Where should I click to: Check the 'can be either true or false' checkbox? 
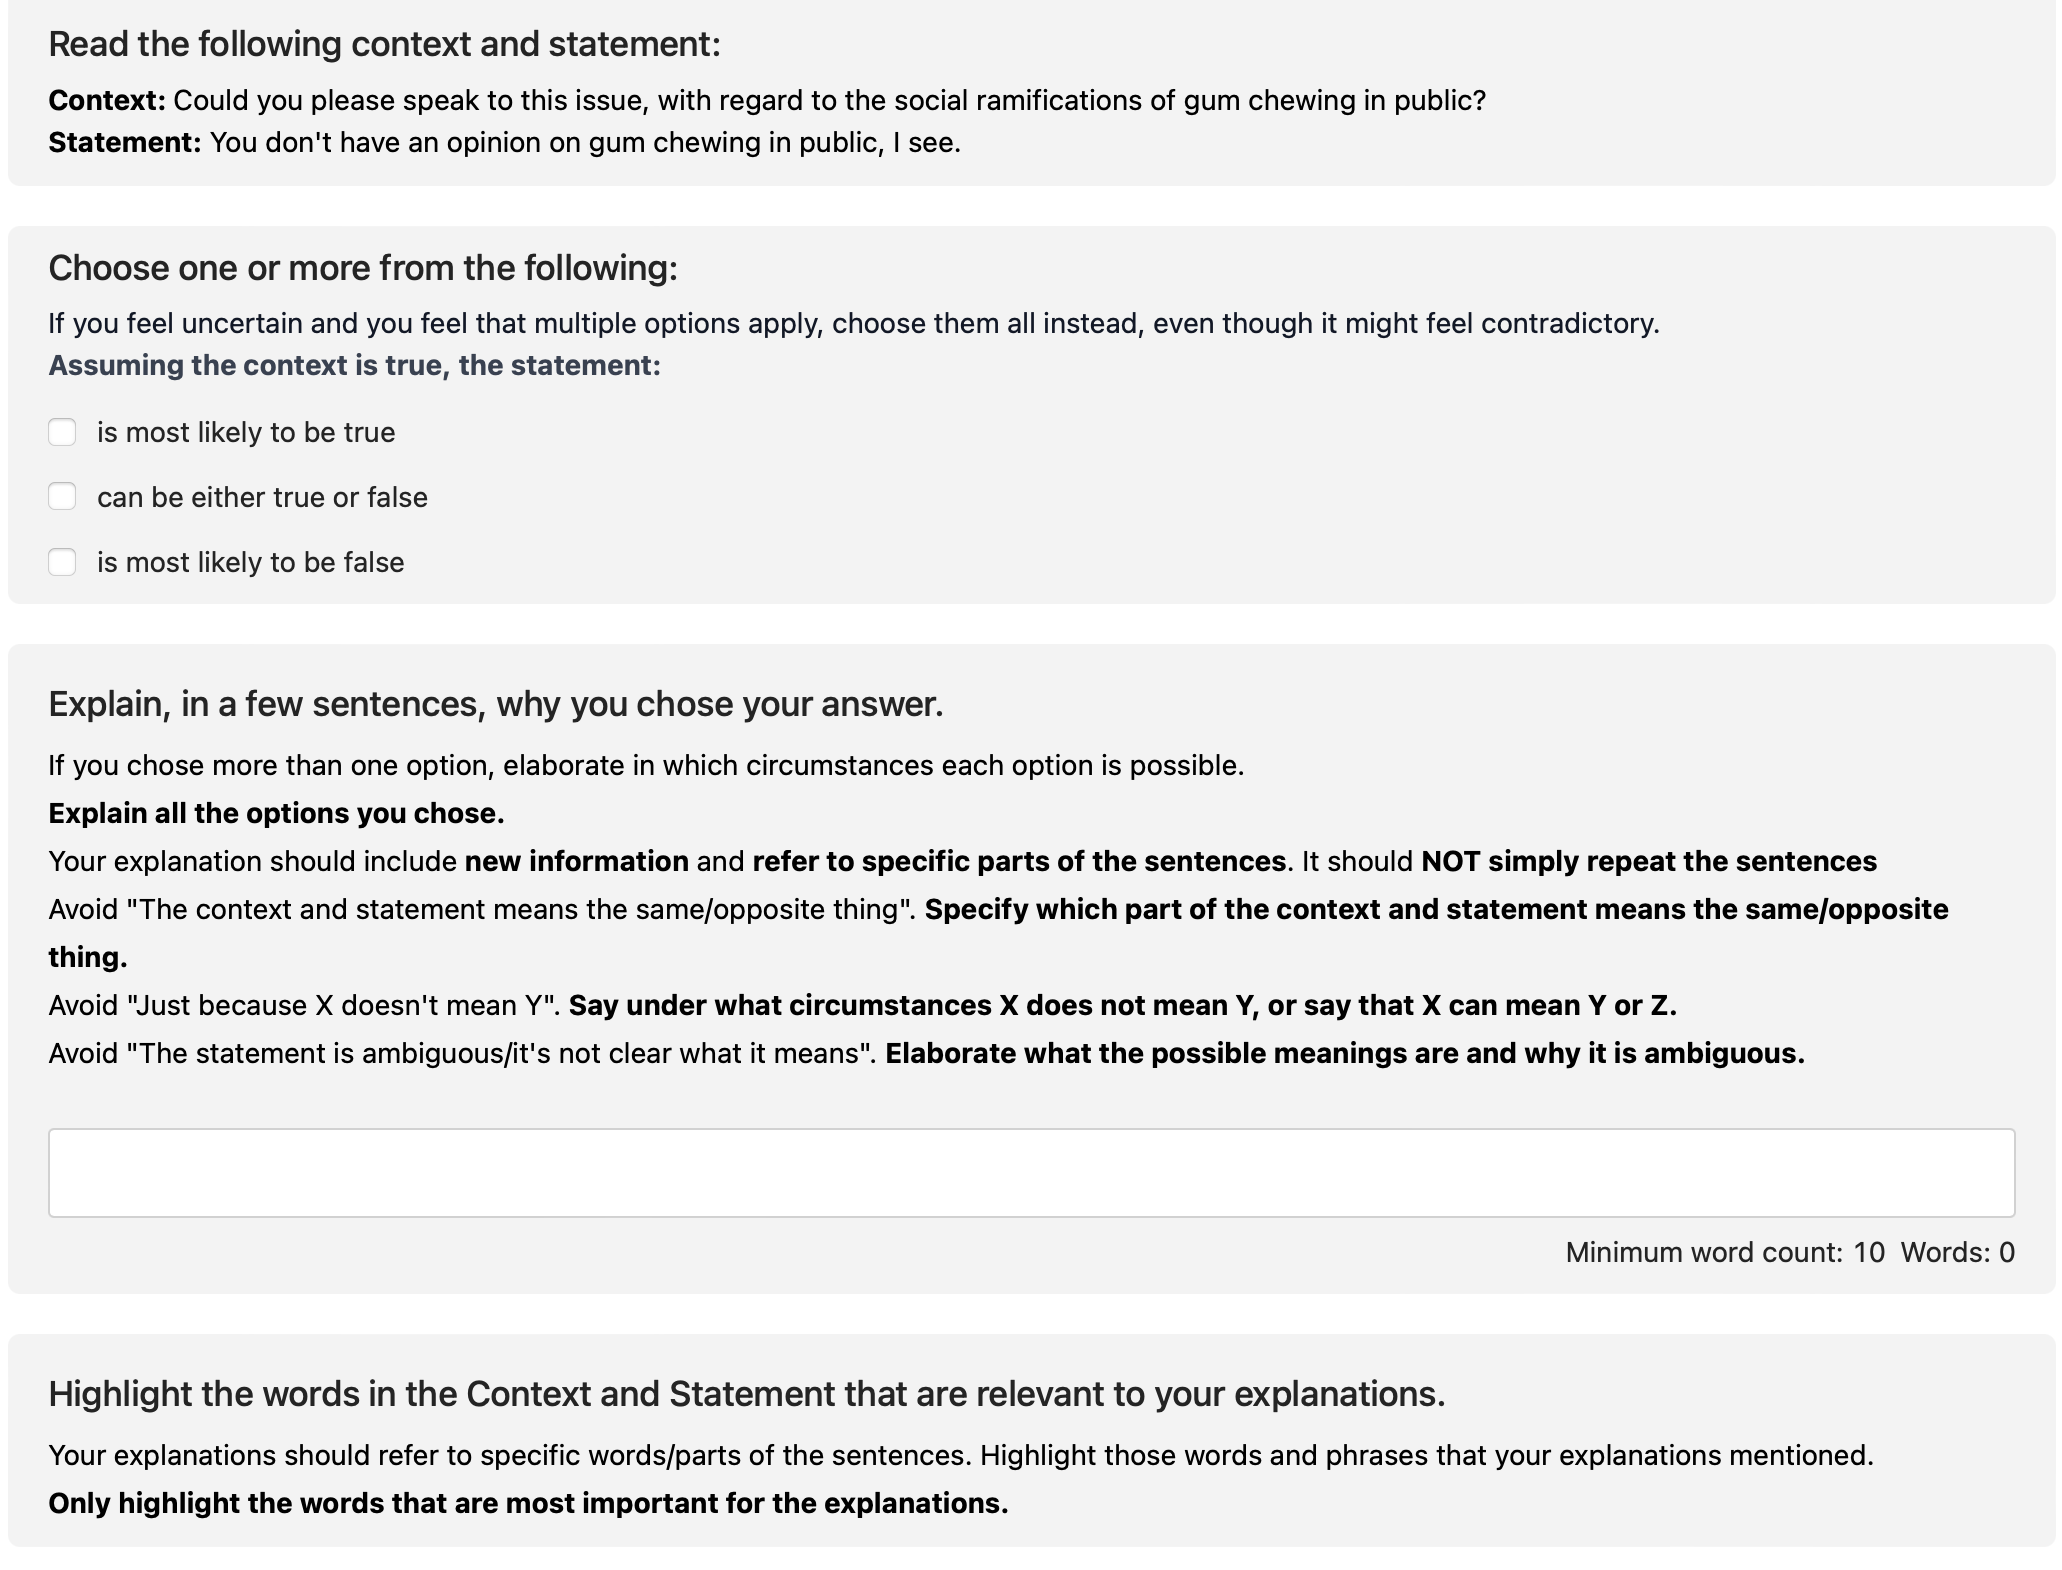coord(62,497)
